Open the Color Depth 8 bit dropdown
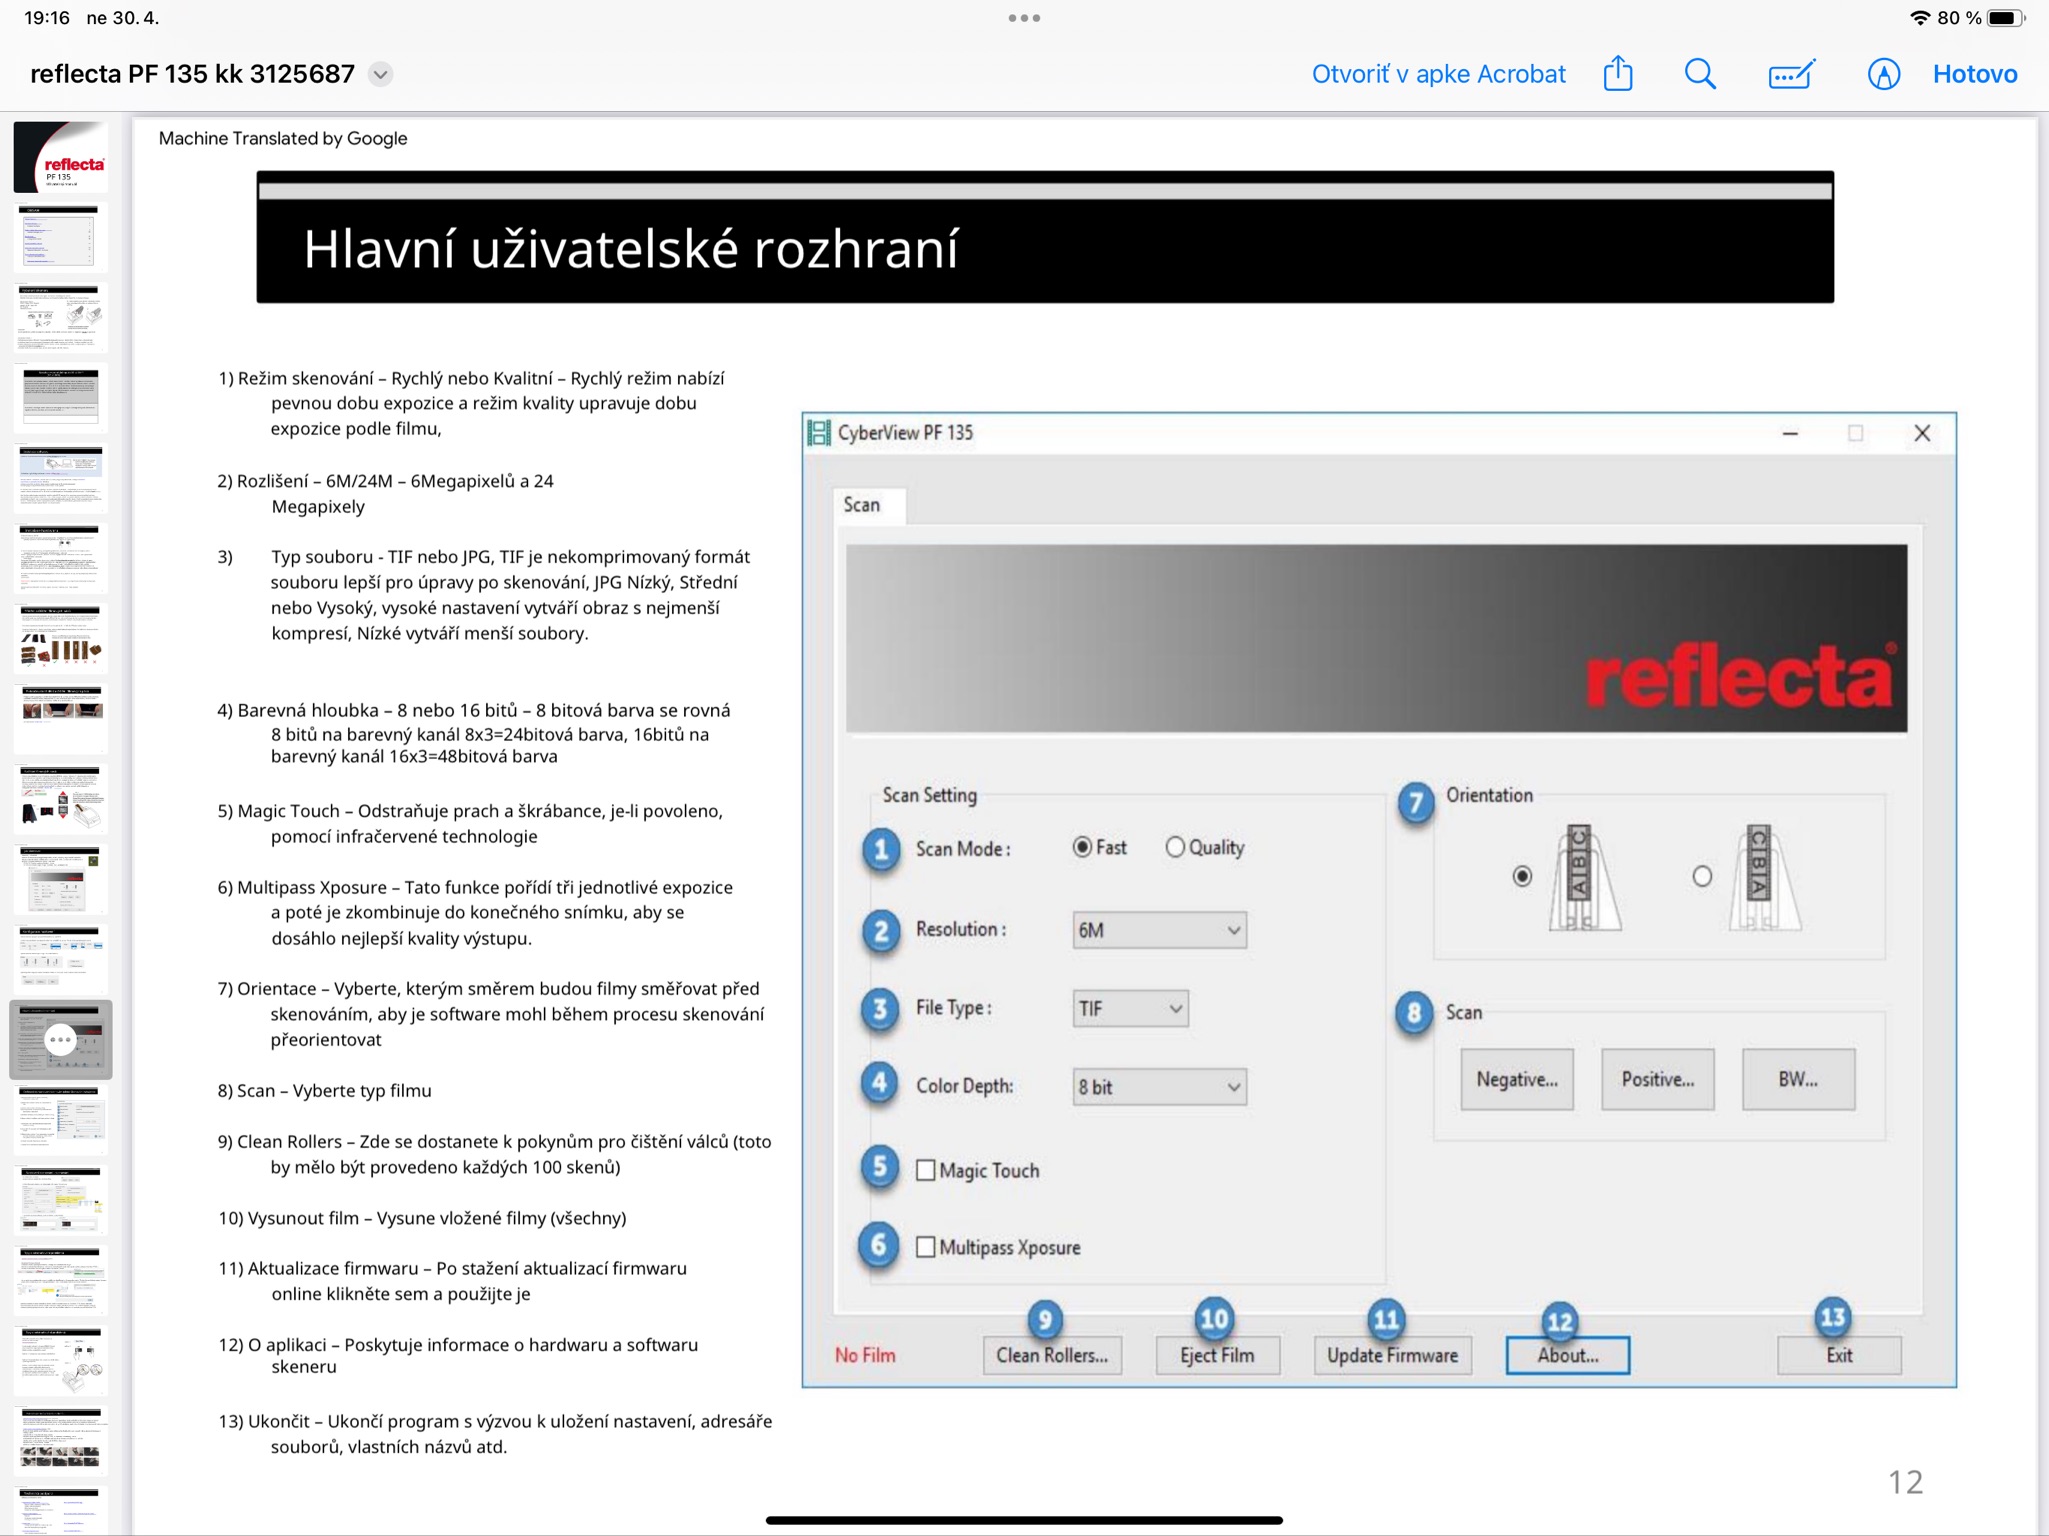This screenshot has width=2049, height=1536. click(x=1159, y=1086)
